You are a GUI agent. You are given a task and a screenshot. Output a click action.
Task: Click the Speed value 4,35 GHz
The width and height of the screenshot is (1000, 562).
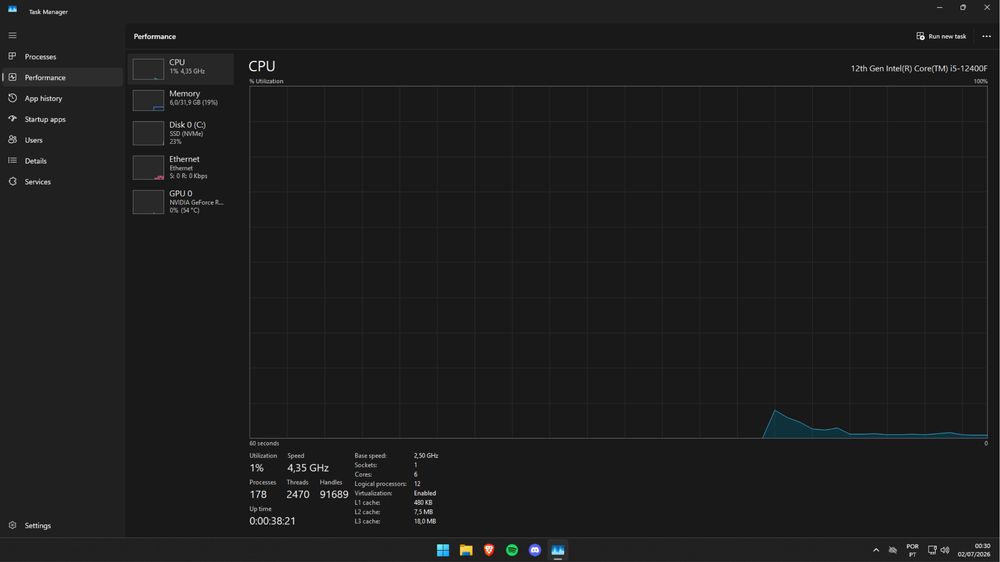(x=308, y=468)
